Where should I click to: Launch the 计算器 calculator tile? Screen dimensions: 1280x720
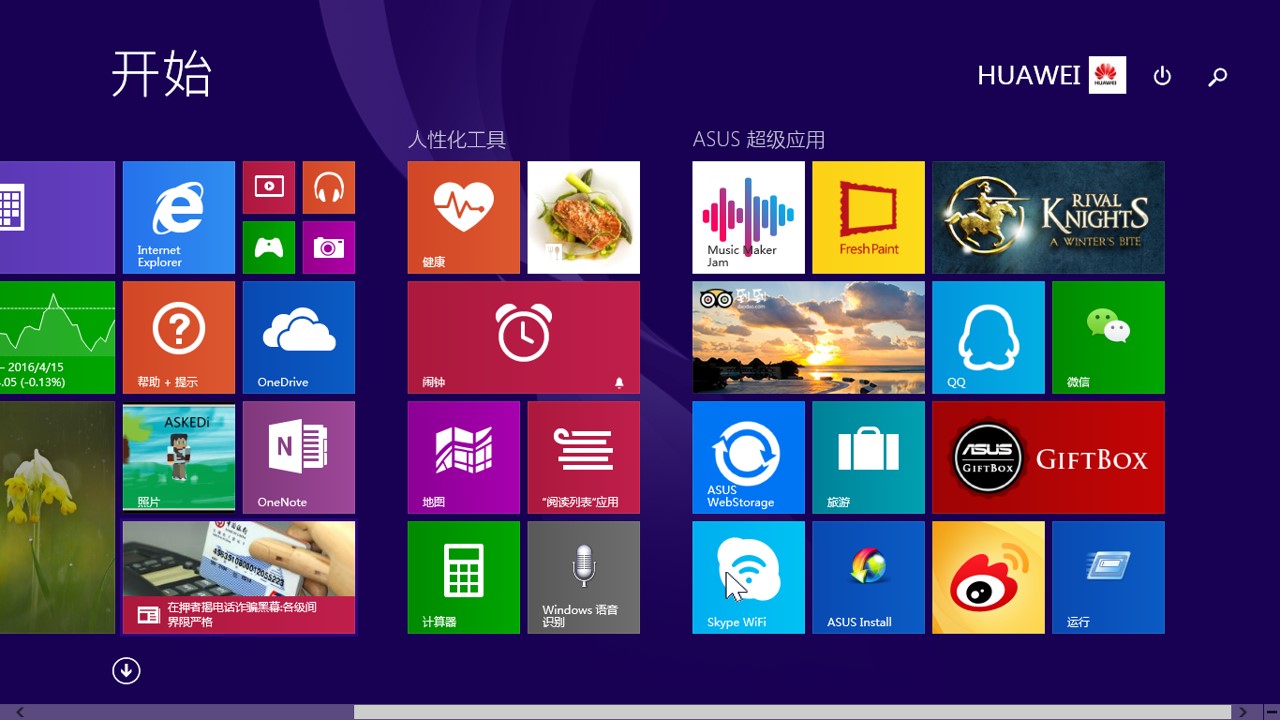click(464, 577)
